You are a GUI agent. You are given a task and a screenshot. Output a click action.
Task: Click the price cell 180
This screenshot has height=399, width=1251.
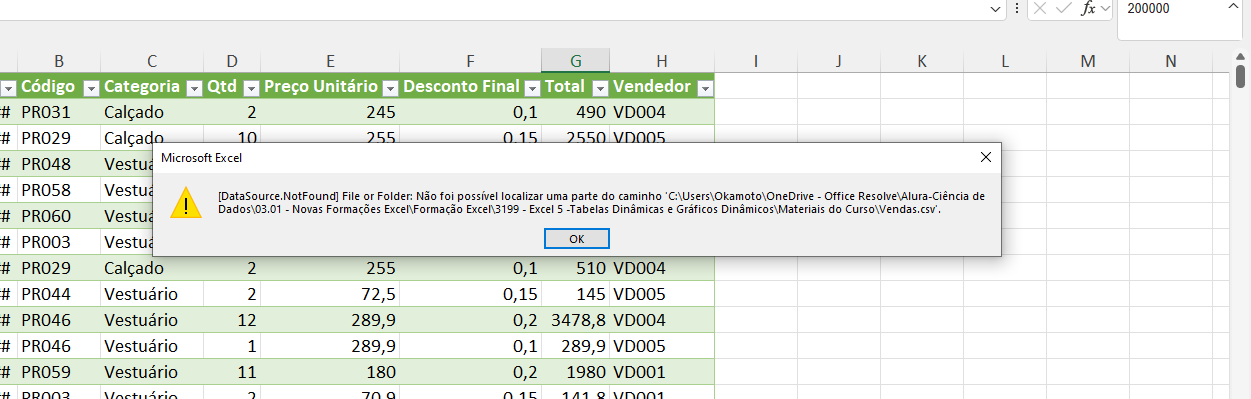(x=331, y=373)
